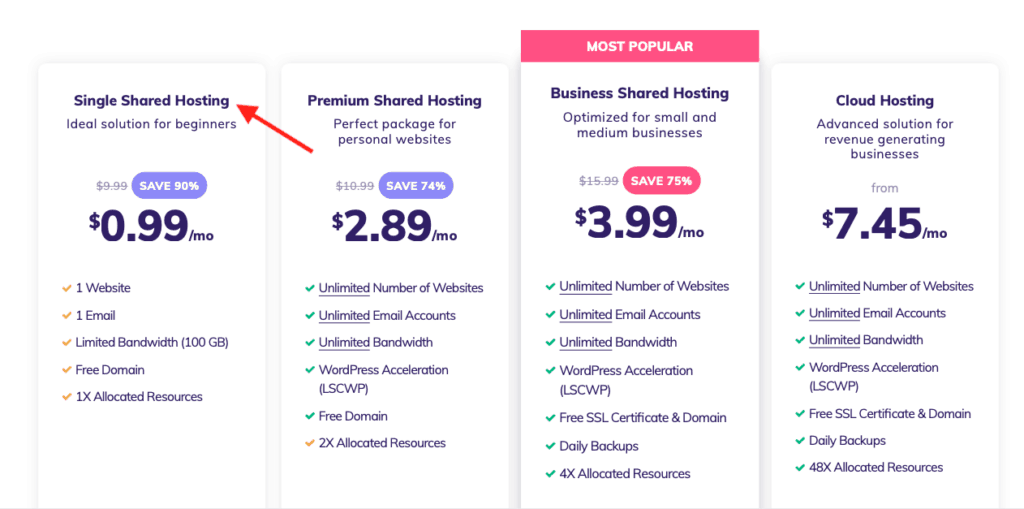Click the MOST POPULAR banner
The height and width of the screenshot is (509, 1024).
tap(639, 46)
